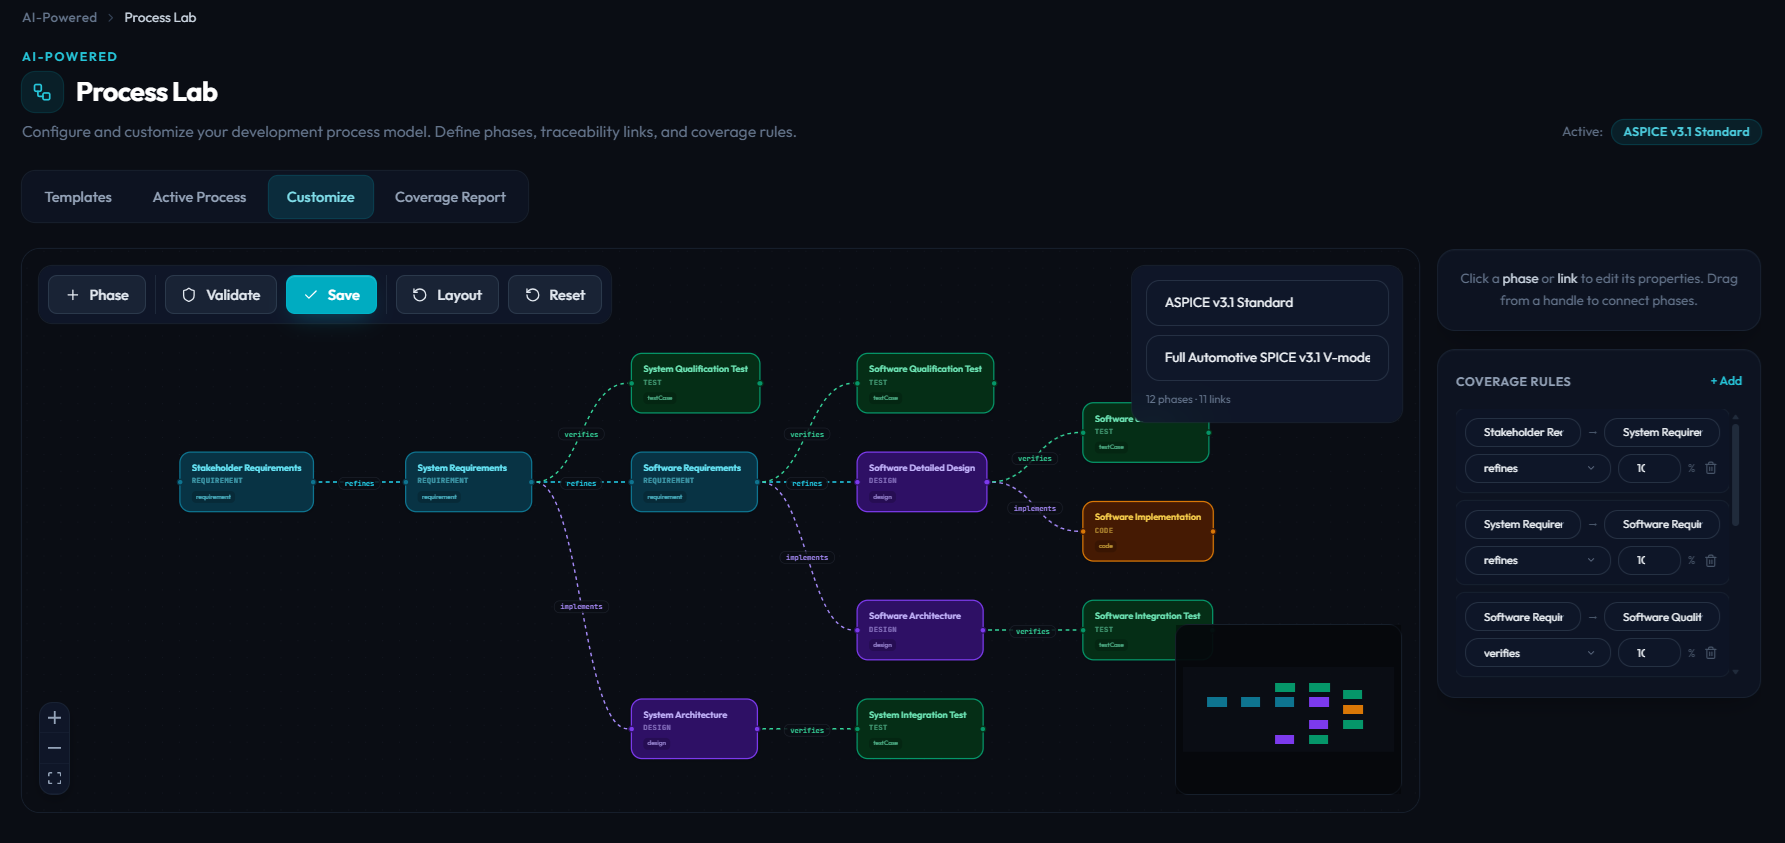Edit the first rule's coverage percent field
The width and height of the screenshot is (1785, 843).
pos(1650,468)
